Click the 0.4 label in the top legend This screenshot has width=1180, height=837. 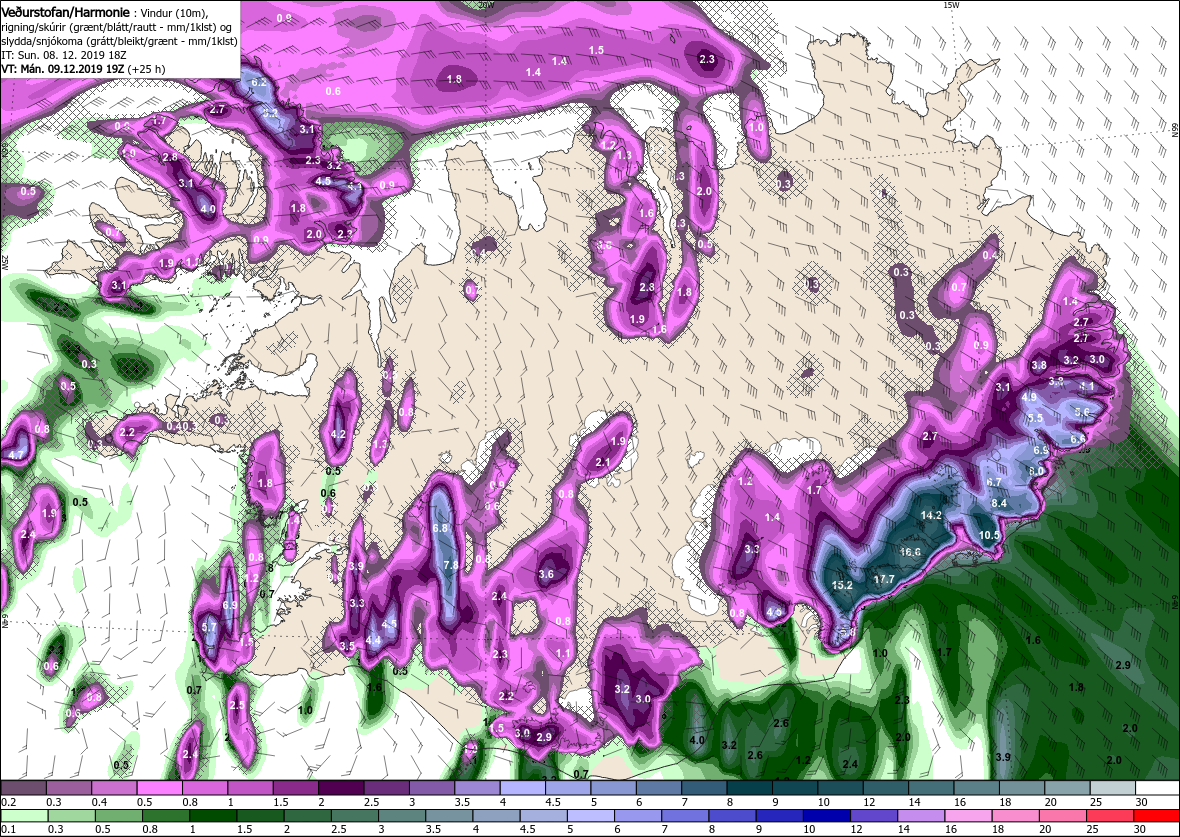pyautogui.click(x=99, y=802)
